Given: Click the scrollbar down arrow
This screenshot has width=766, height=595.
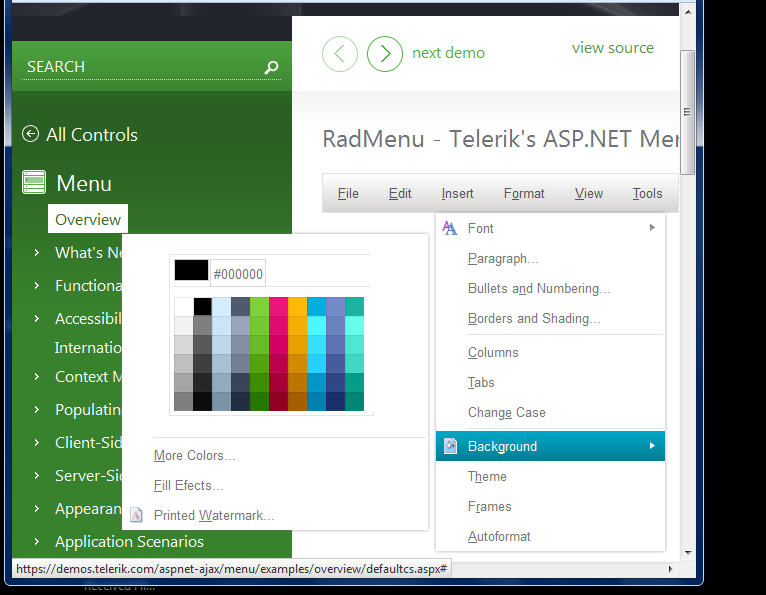Looking at the screenshot, I should point(688,552).
